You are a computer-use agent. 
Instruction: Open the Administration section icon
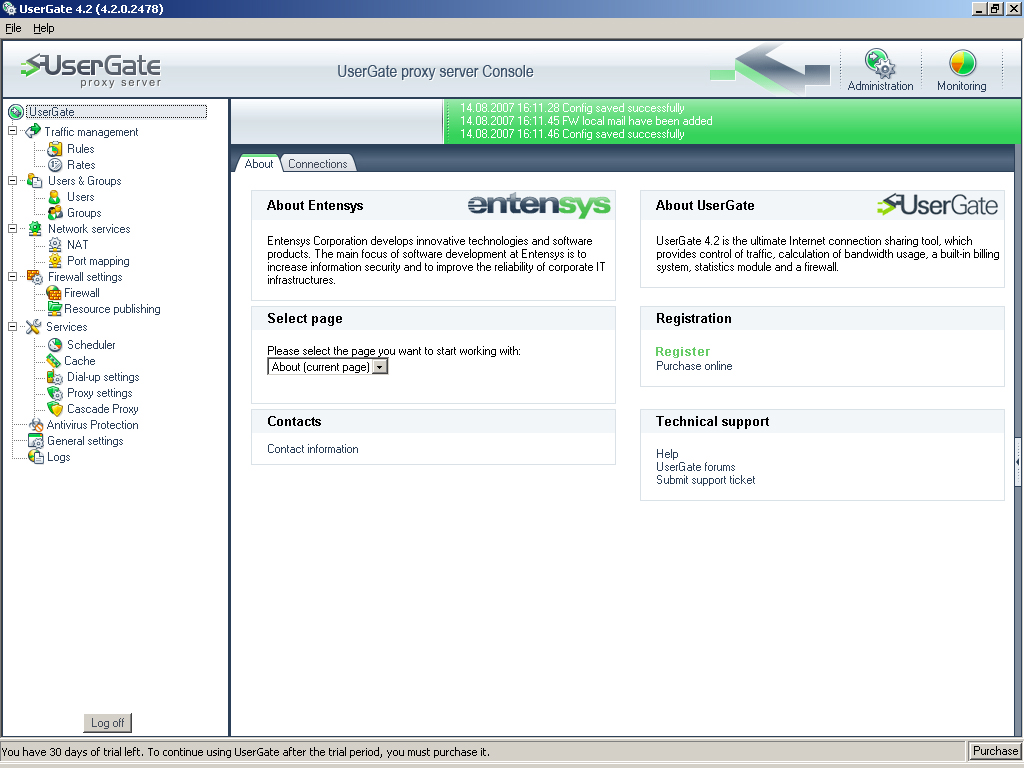[x=880, y=63]
